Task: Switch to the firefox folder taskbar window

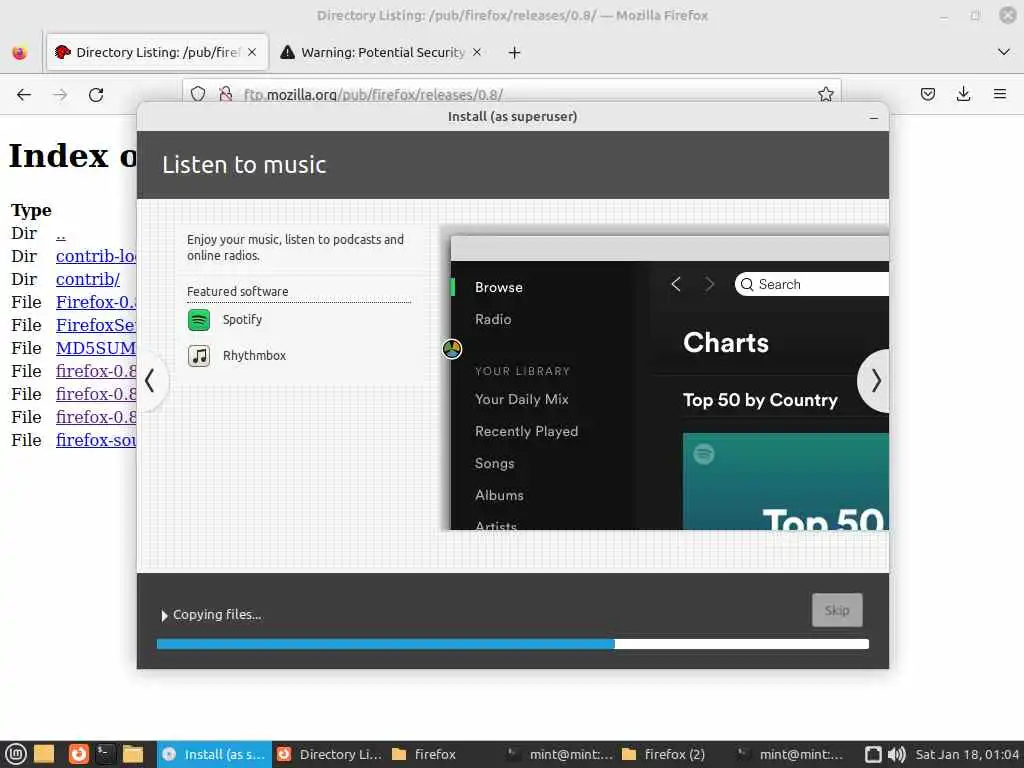Action: [443, 754]
